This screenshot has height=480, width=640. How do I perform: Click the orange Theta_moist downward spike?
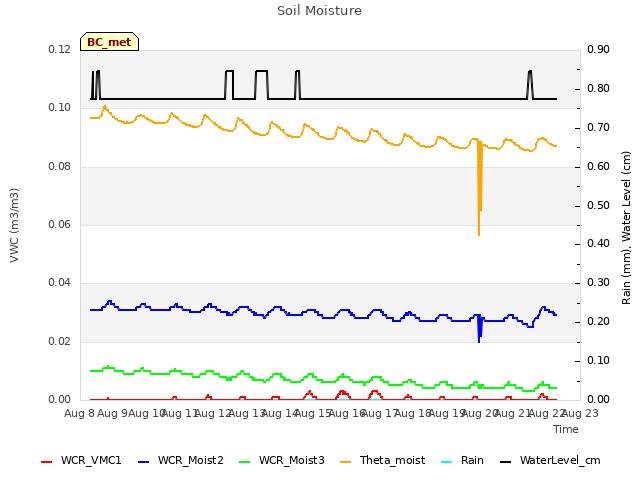click(x=480, y=188)
